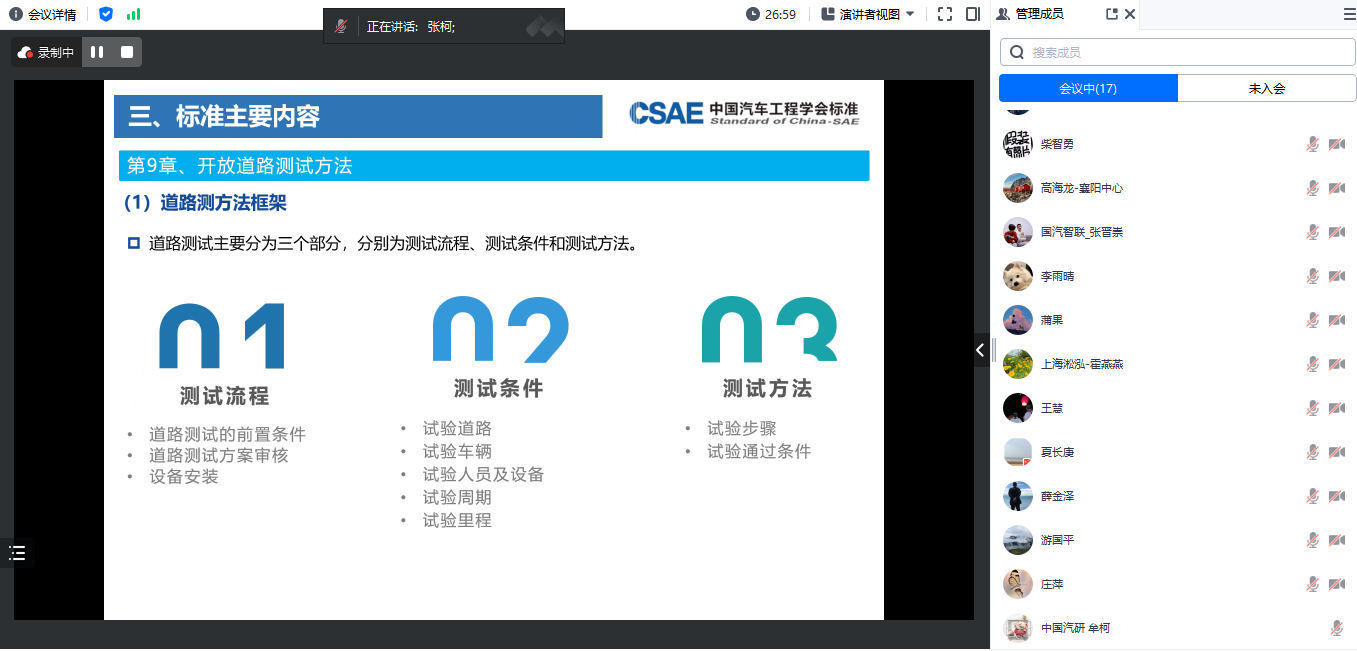Screen dimensions: 1357x651
Task: Collapse the member panel with the arrow
Action: click(x=980, y=350)
